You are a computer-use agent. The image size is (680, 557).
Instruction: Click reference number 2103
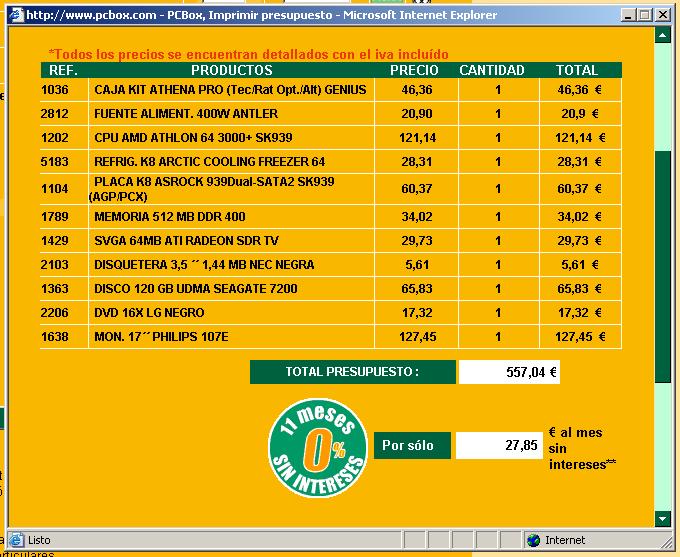pos(55,265)
